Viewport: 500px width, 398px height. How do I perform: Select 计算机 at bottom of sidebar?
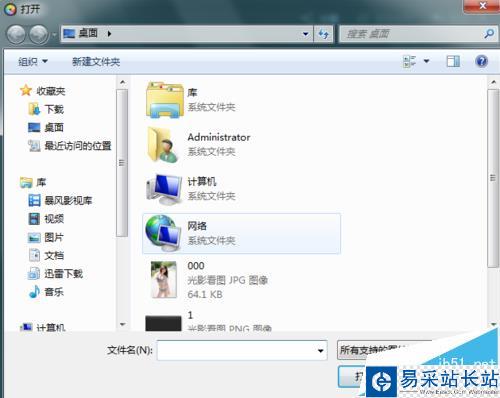[x=51, y=327]
